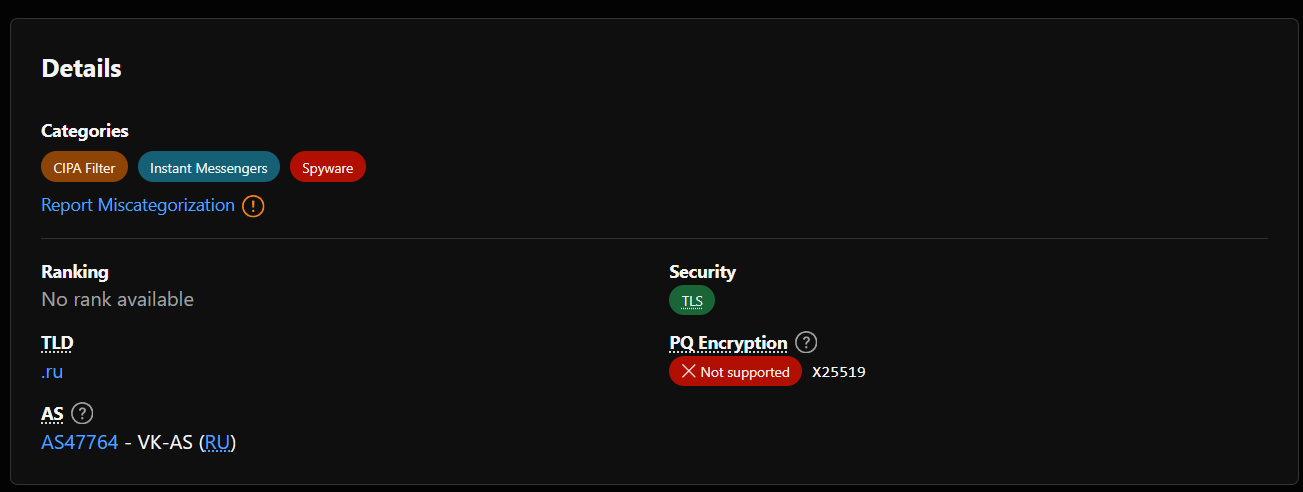Open the PQ Encryption help question mark

pyautogui.click(x=807, y=343)
